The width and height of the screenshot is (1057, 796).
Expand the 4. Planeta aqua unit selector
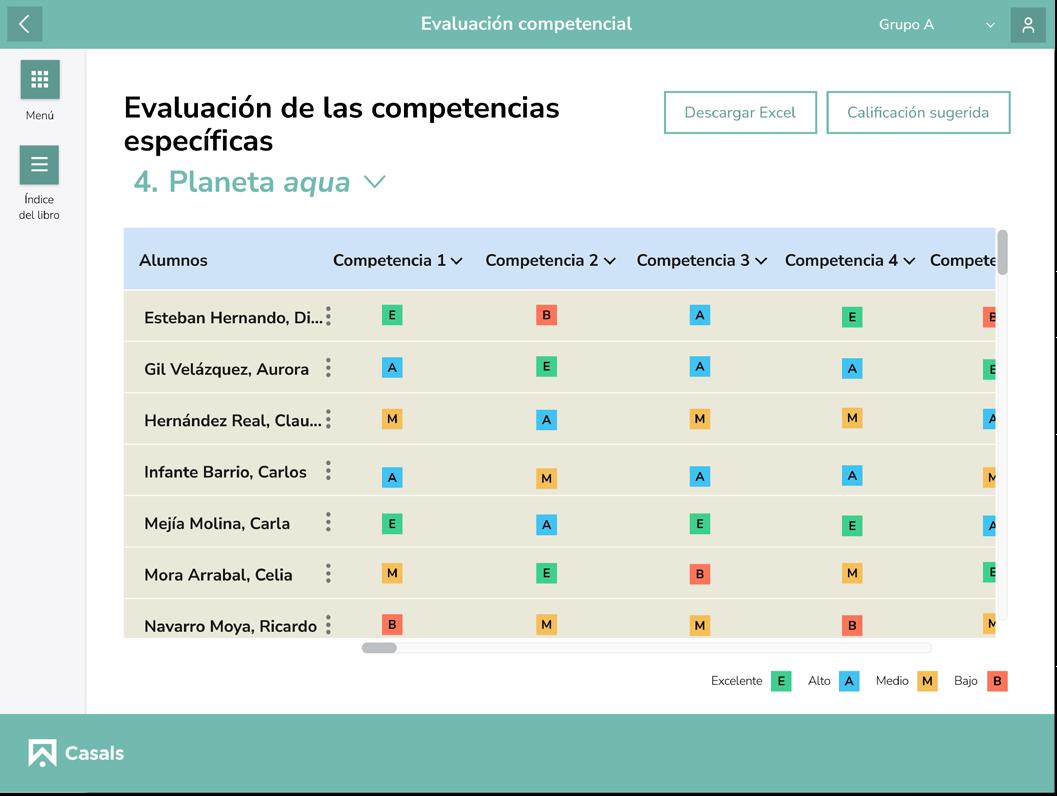click(x=260, y=182)
